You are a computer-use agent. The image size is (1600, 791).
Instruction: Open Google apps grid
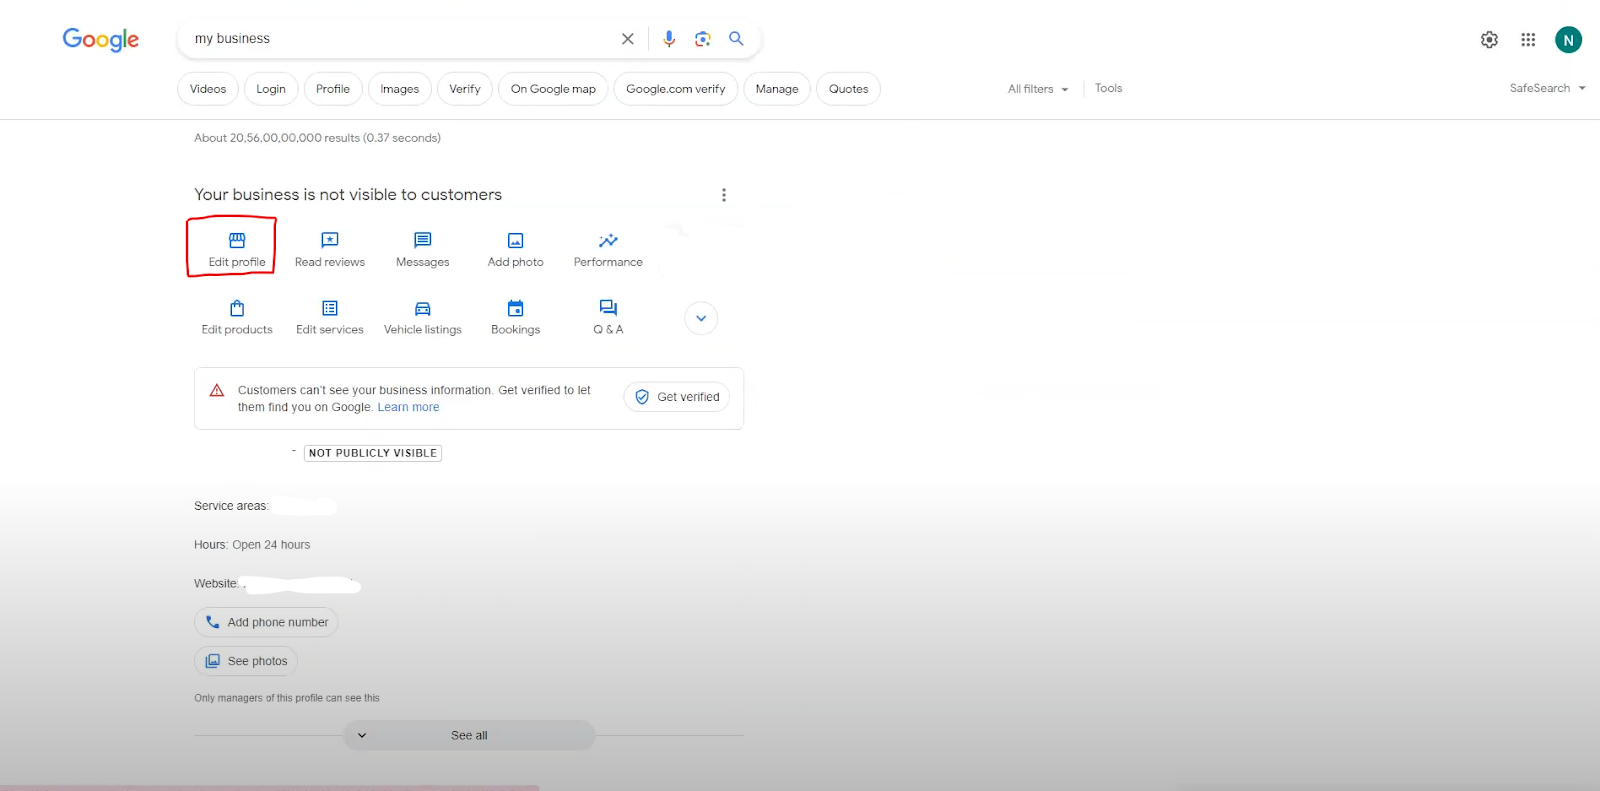click(x=1528, y=40)
